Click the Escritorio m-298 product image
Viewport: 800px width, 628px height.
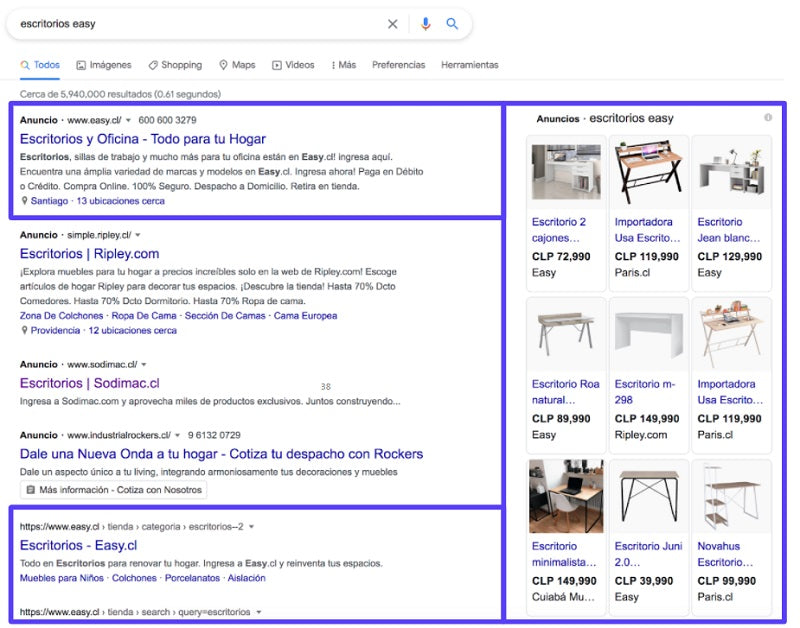pyautogui.click(x=649, y=335)
